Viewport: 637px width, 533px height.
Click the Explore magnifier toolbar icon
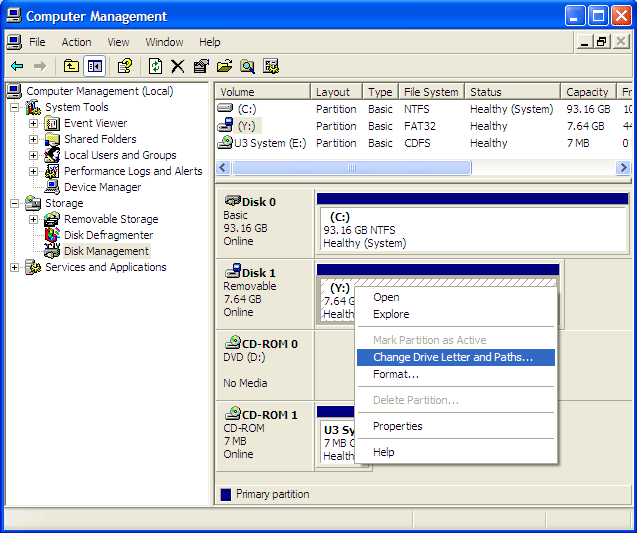point(247,66)
